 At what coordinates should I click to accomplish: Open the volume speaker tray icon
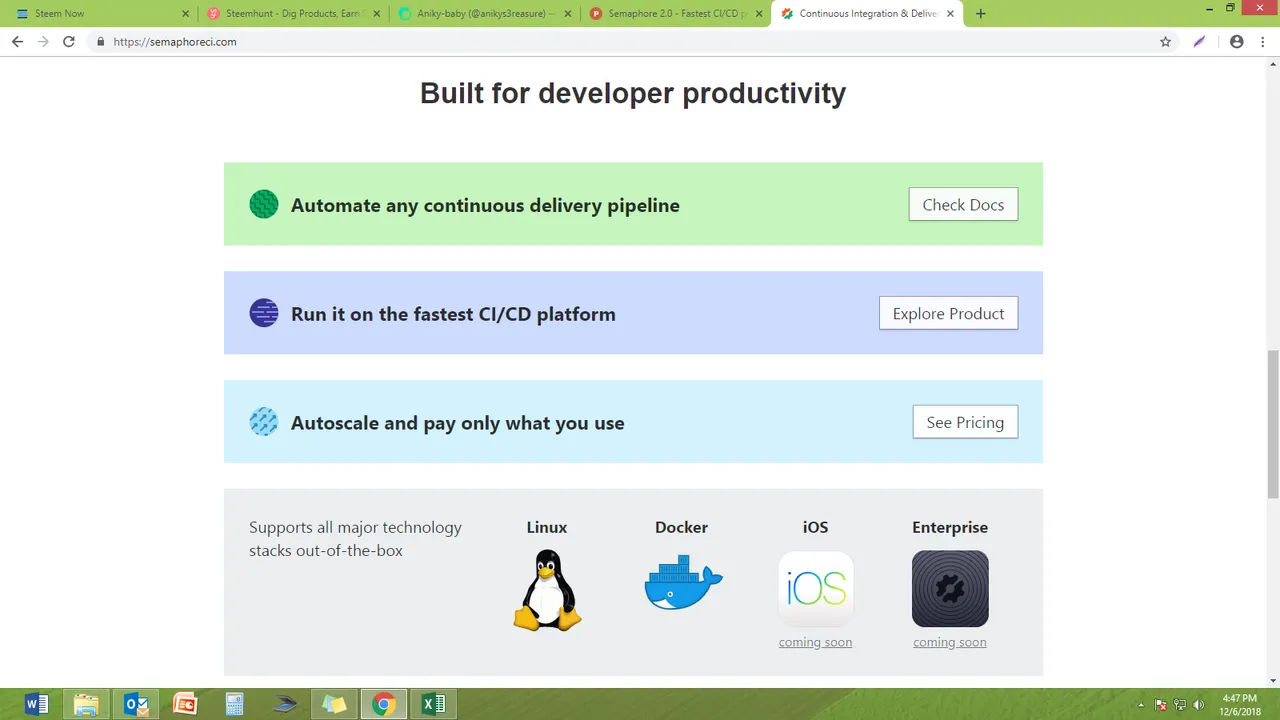coord(1198,704)
